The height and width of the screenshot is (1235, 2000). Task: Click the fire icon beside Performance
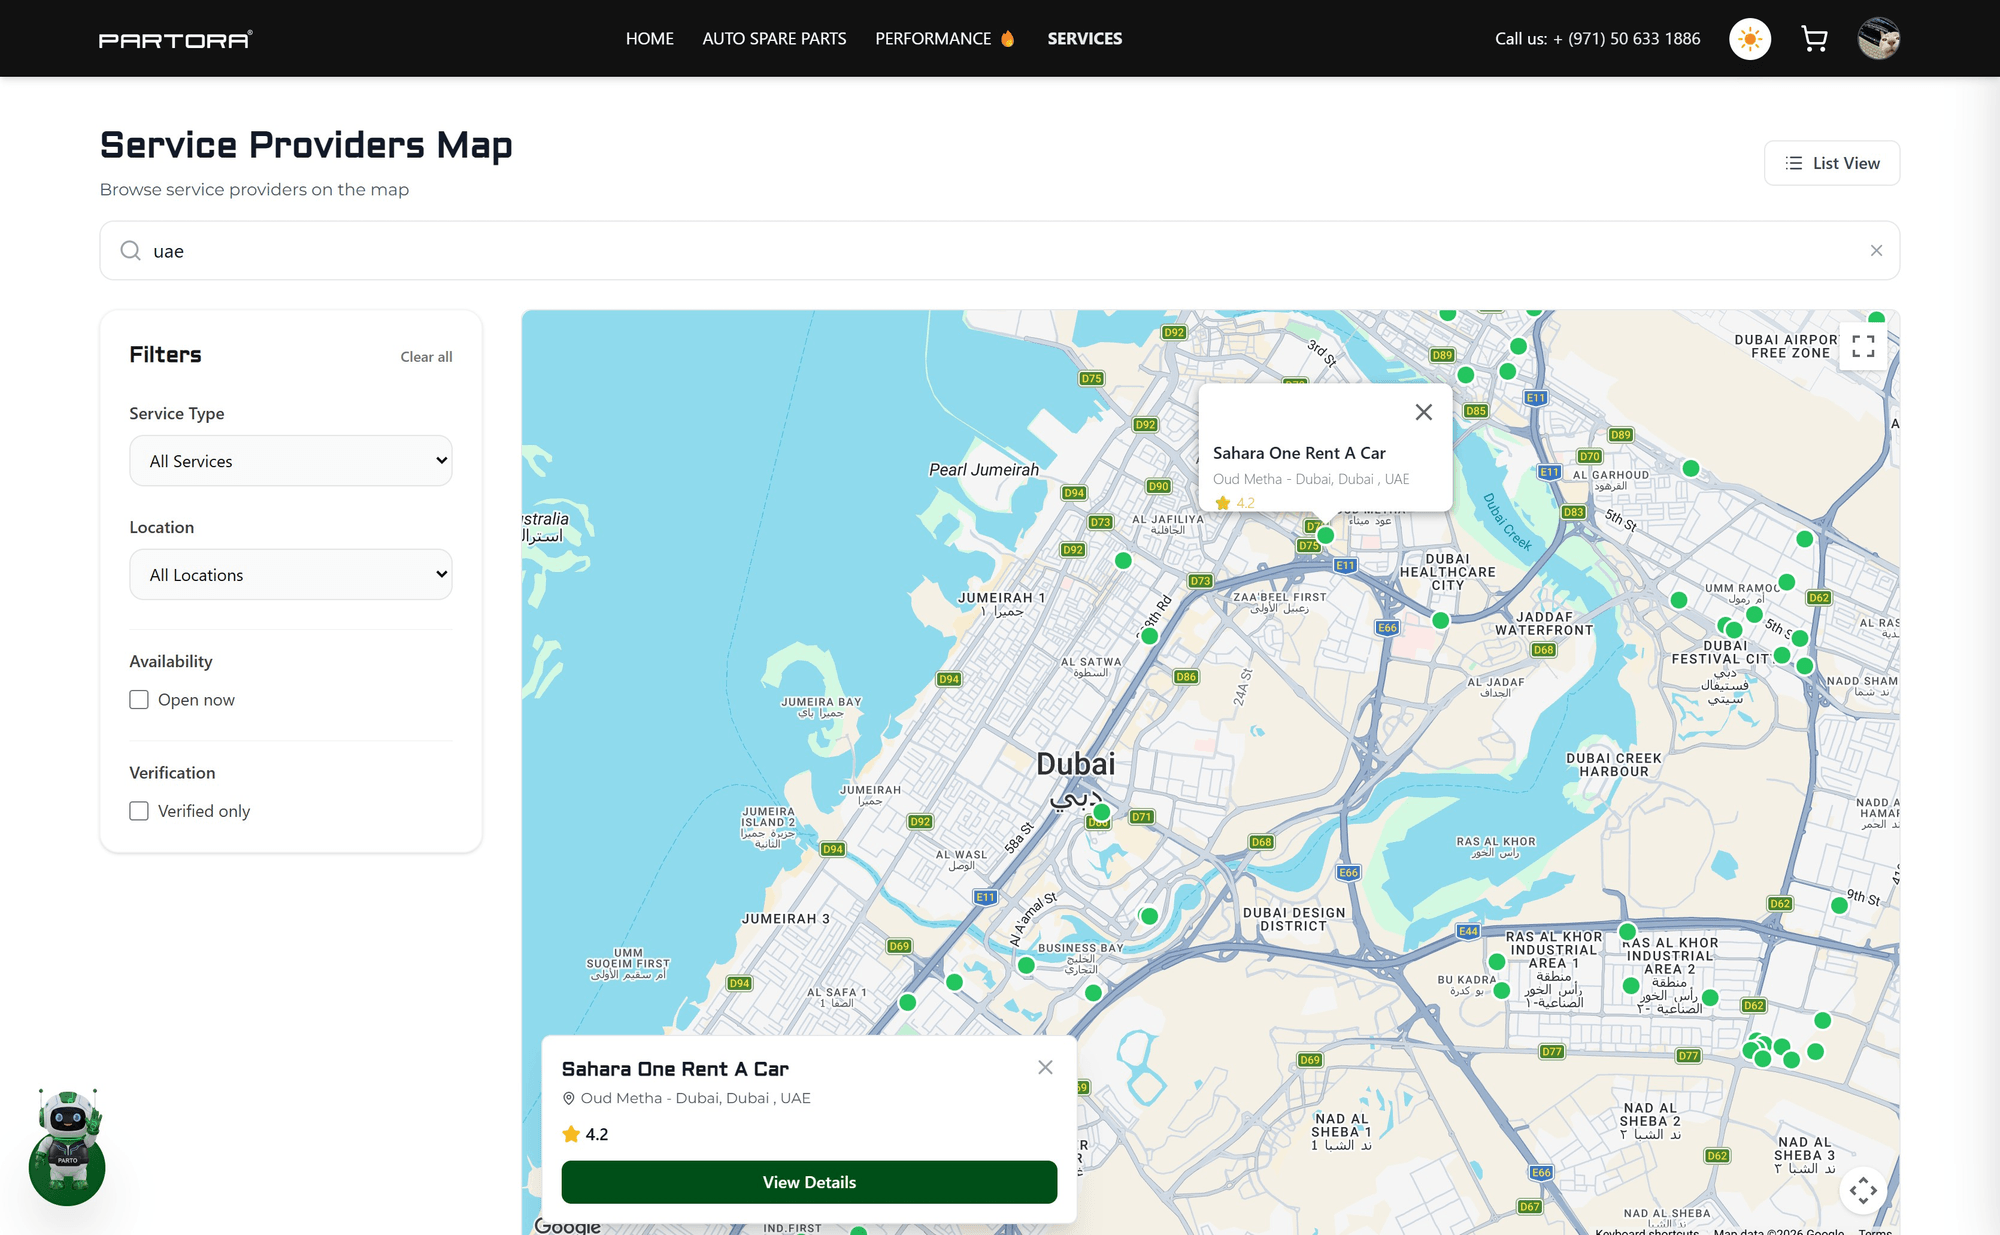(x=1008, y=39)
